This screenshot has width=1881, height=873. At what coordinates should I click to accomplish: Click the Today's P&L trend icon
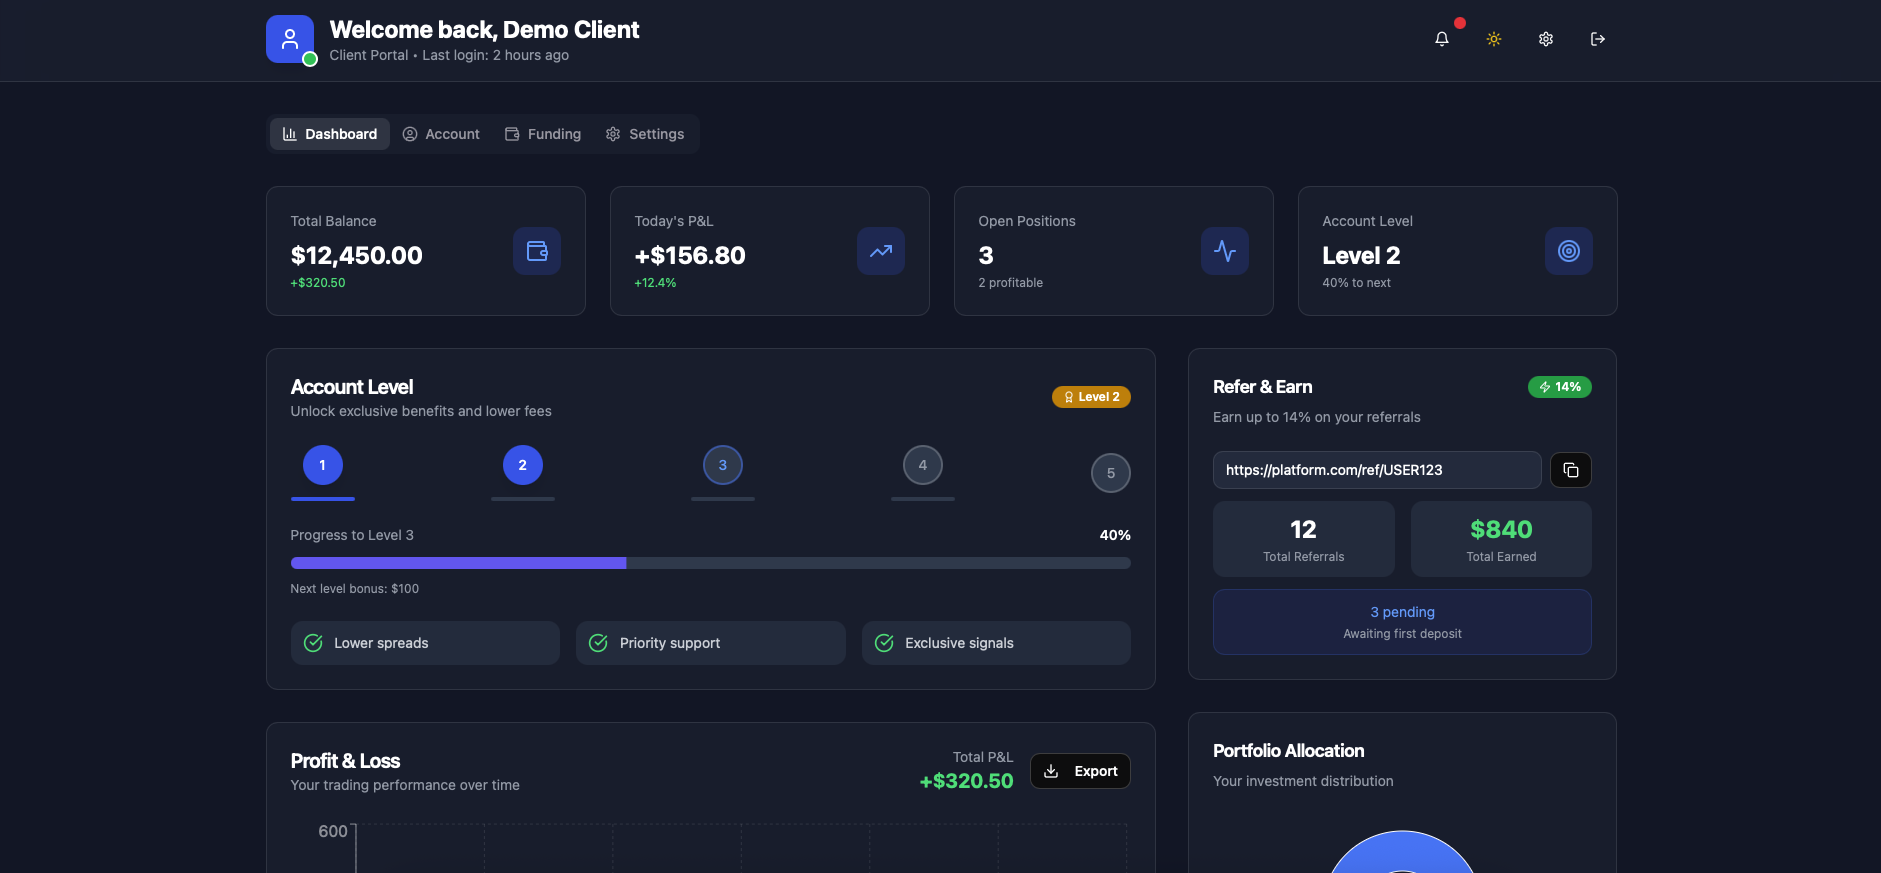[x=880, y=251]
